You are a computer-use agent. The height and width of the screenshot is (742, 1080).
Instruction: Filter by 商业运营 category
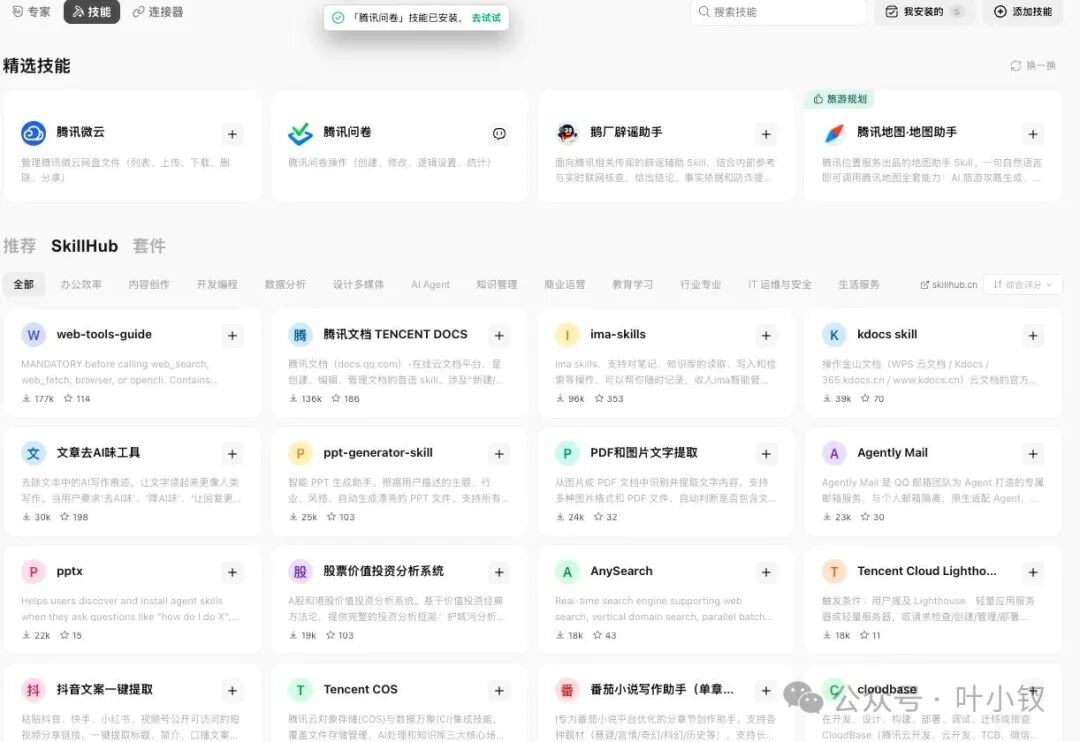pyautogui.click(x=565, y=285)
